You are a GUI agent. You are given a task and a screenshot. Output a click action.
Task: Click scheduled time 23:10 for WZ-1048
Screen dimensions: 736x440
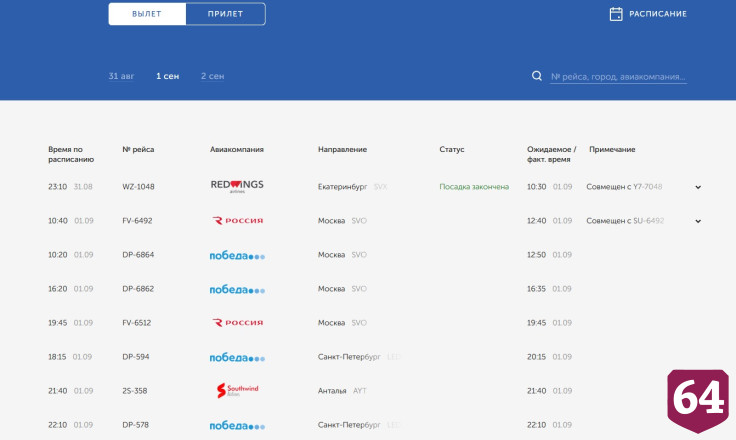[x=57, y=186]
